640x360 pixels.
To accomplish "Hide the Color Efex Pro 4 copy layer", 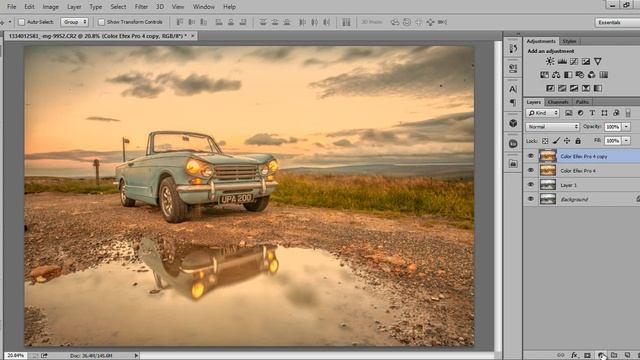I will [x=531, y=156].
